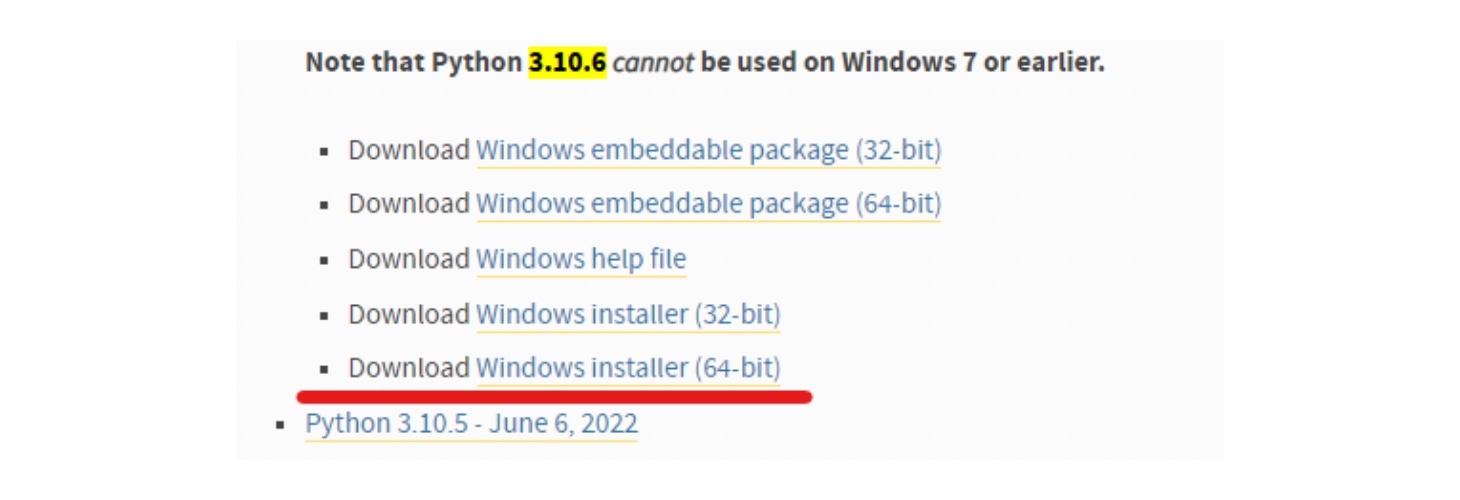The height and width of the screenshot is (500, 1460).
Task: Click the word "Download" before the installer (32-bit) link
Action: coord(409,314)
